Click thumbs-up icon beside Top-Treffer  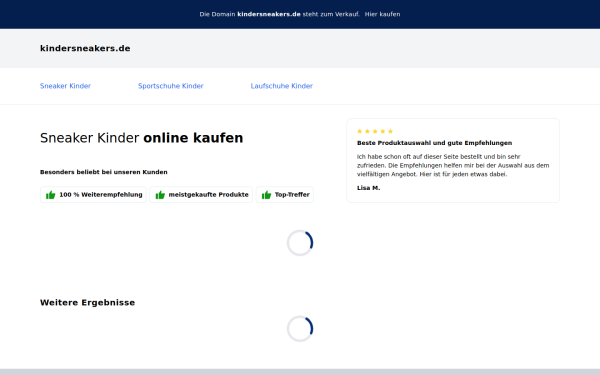[266, 195]
